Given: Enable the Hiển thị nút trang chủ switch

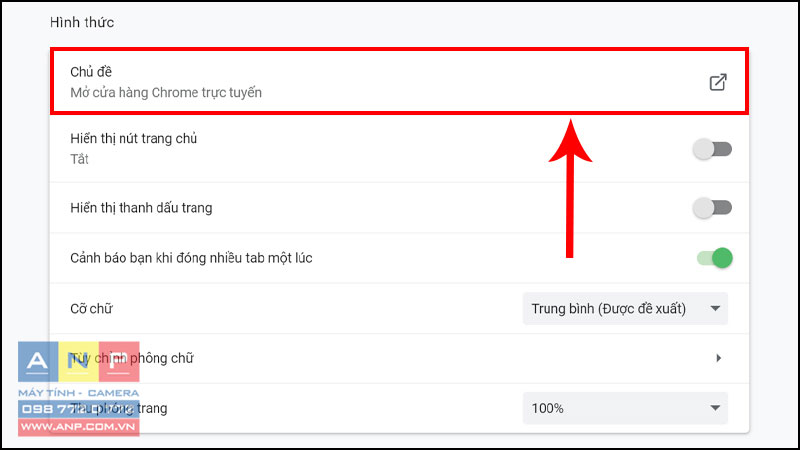Looking at the screenshot, I should (x=712, y=149).
